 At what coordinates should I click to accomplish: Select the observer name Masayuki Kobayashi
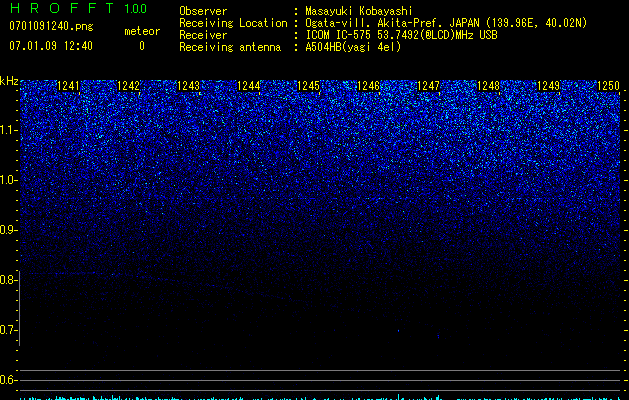point(359,11)
